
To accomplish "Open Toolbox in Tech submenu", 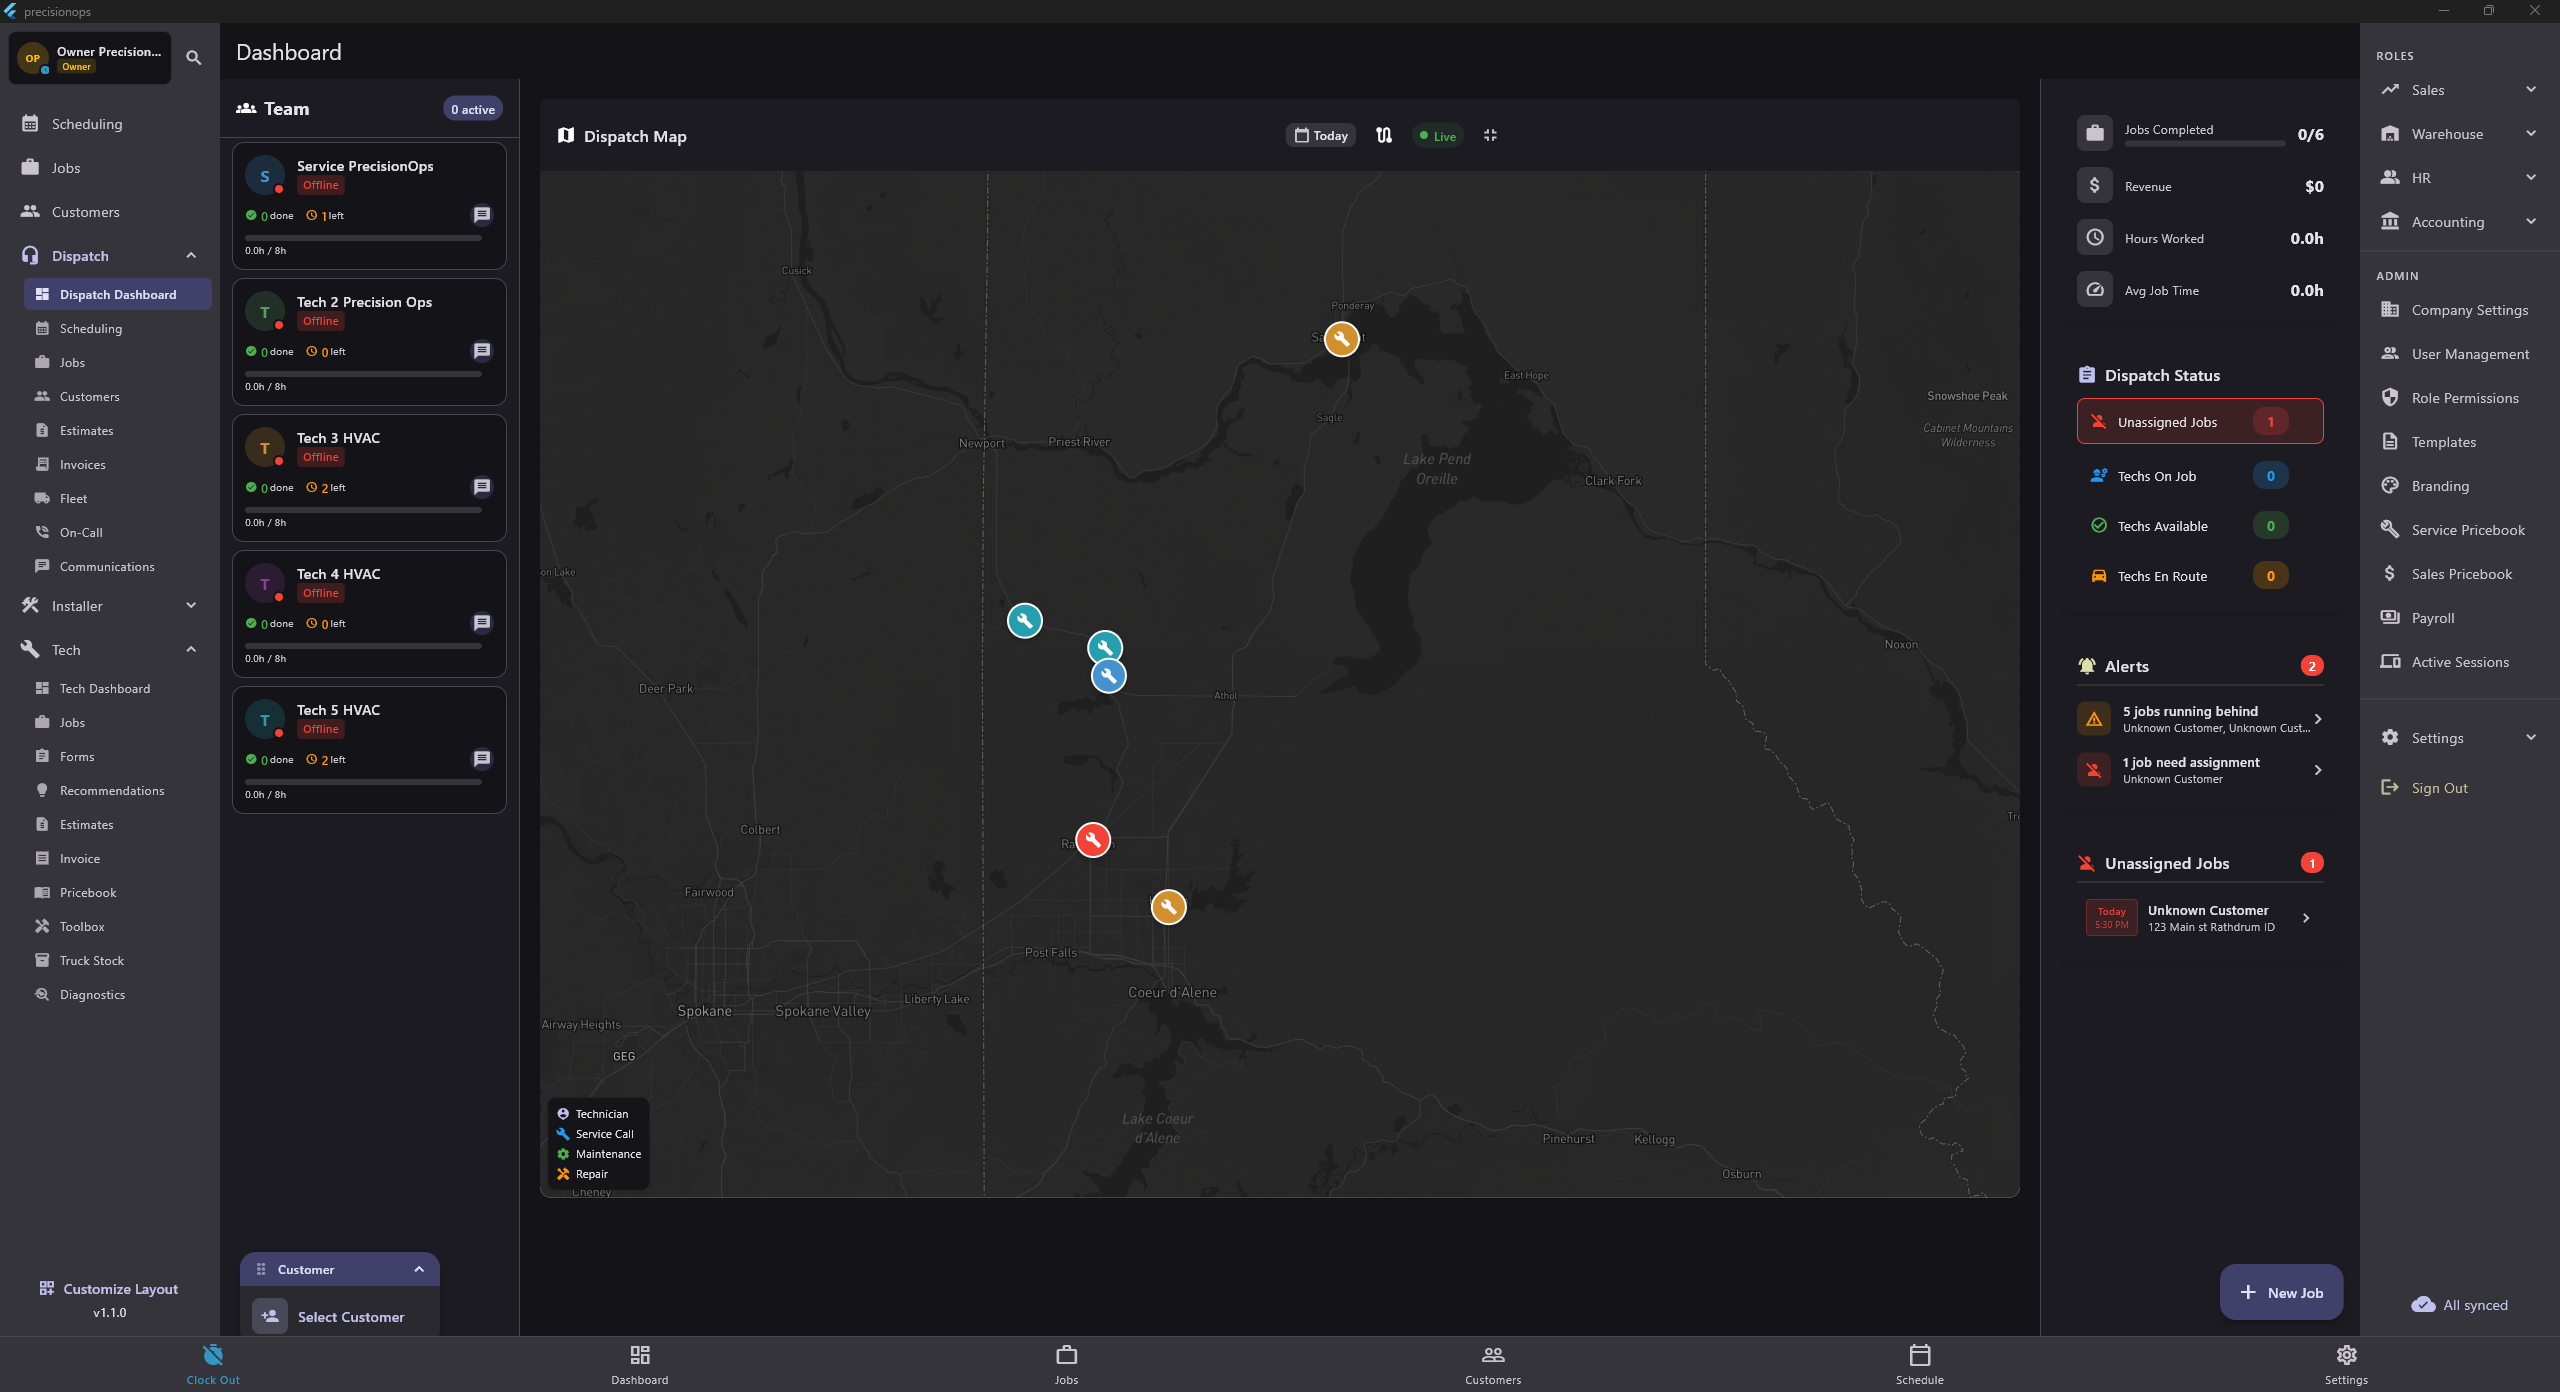I will point(118,926).
